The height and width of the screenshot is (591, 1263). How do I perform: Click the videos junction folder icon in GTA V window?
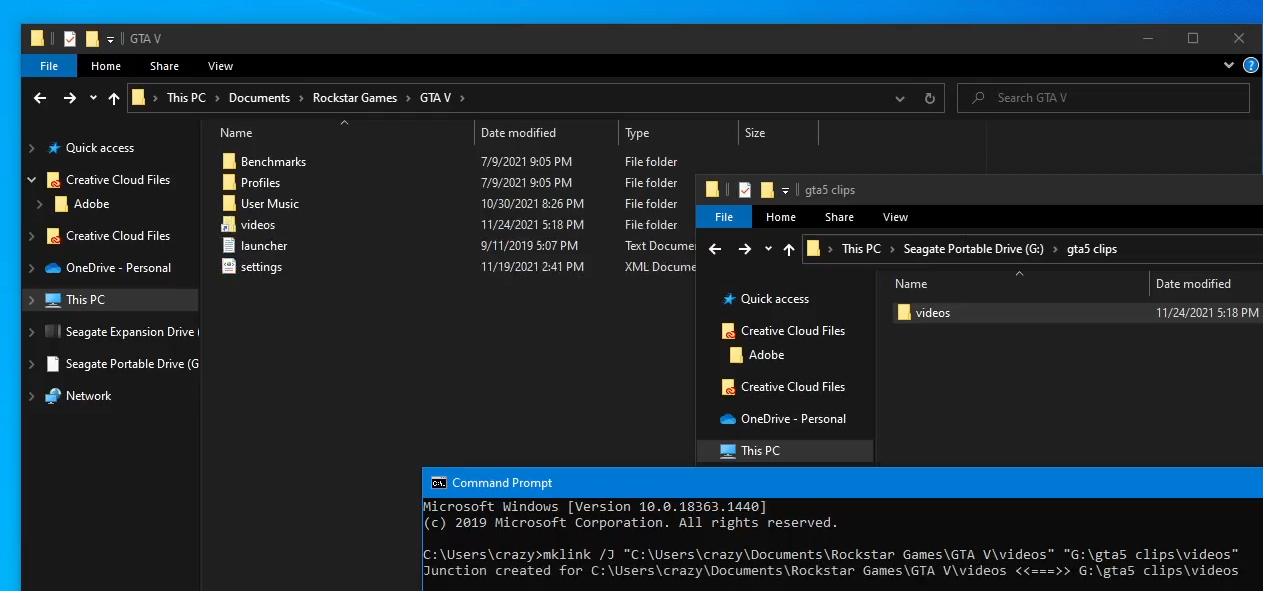(x=229, y=224)
